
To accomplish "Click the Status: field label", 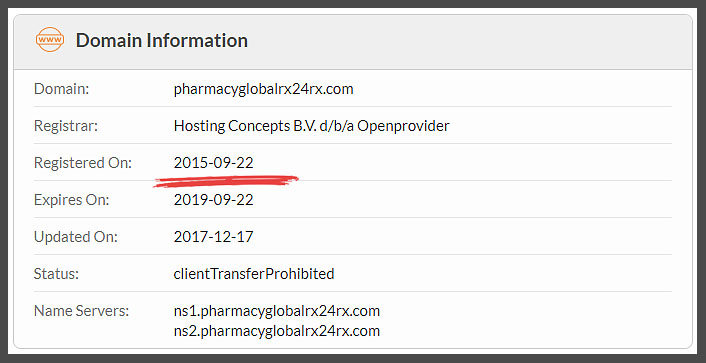I will point(56,273).
